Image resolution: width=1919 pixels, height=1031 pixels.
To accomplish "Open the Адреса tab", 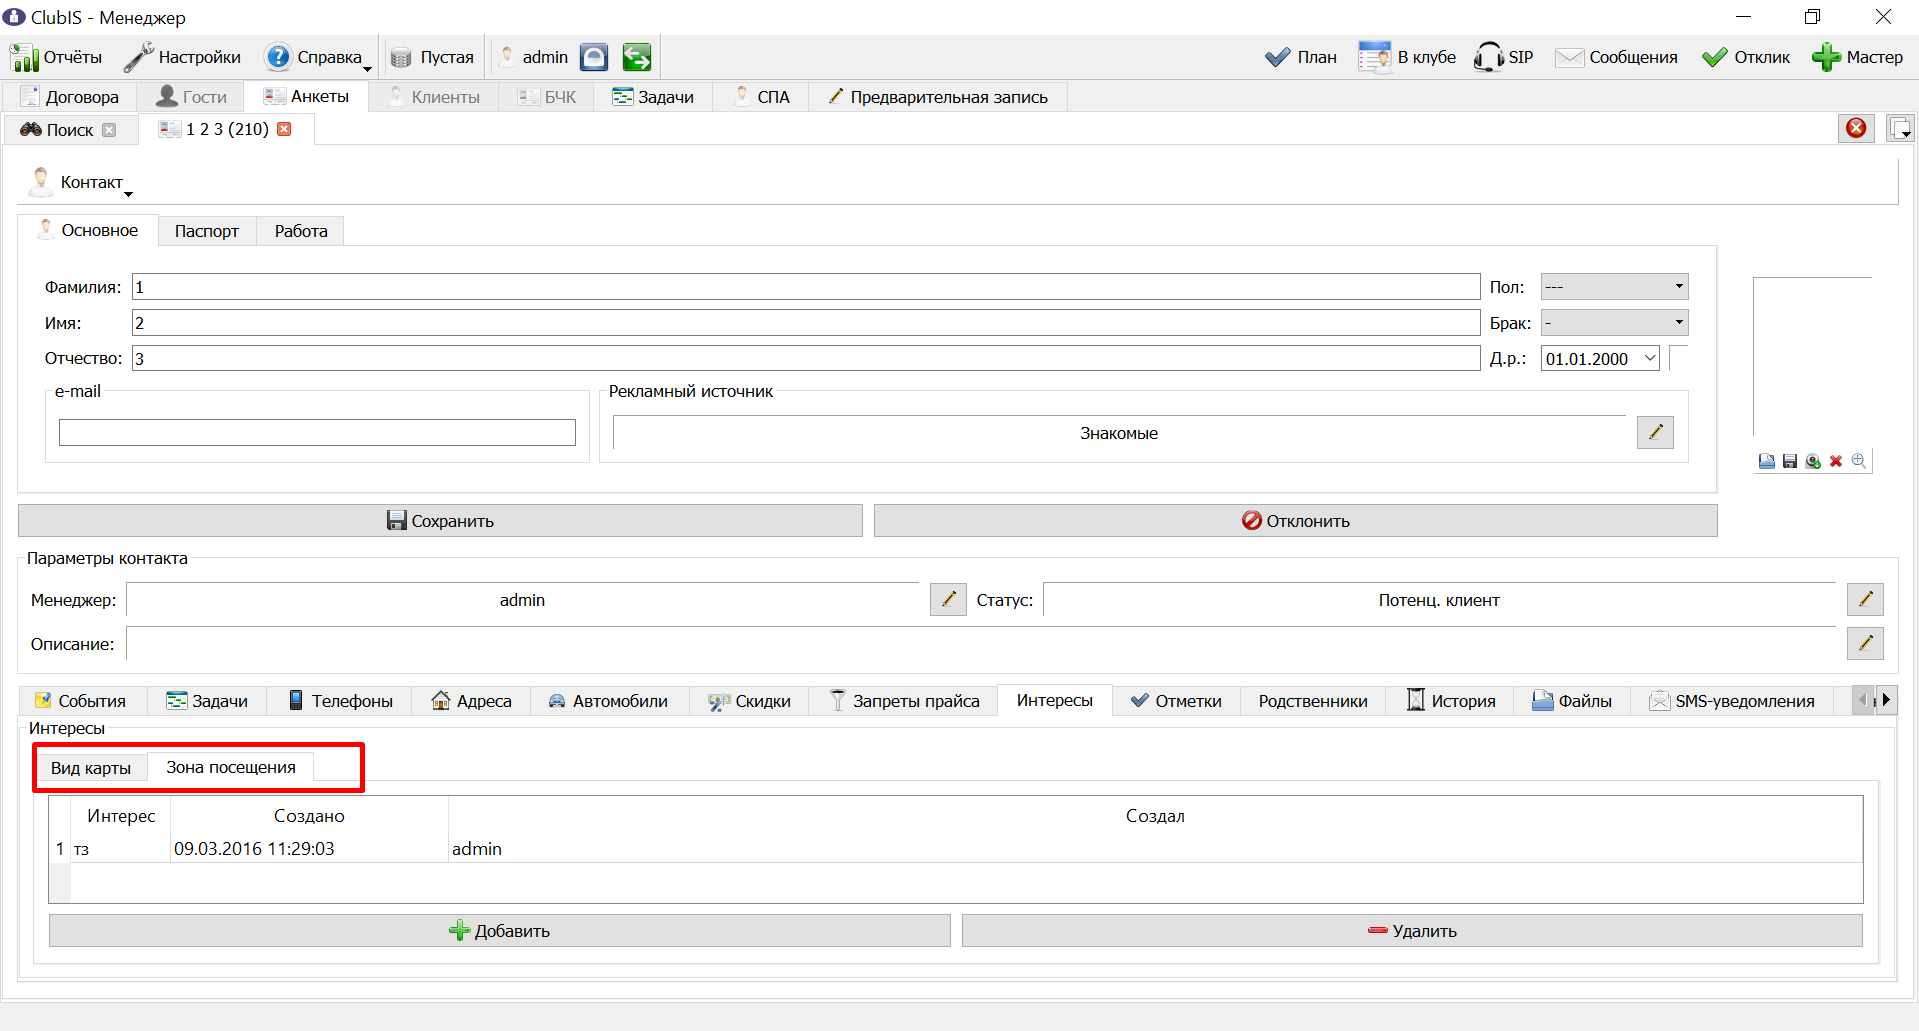I will click(471, 701).
